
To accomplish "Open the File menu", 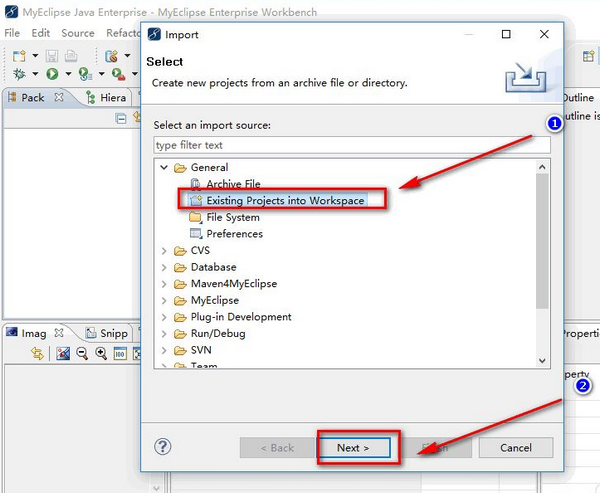I will tap(12, 33).
